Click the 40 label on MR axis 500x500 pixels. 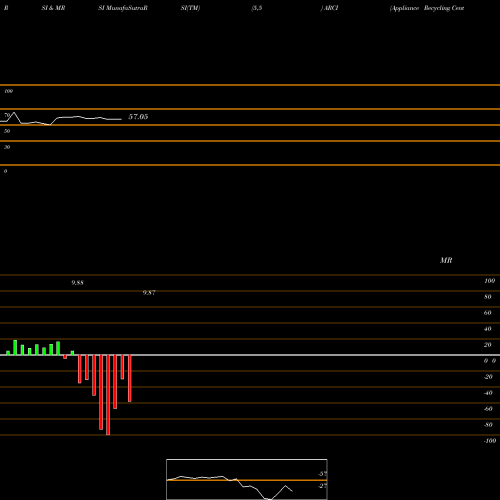488,329
